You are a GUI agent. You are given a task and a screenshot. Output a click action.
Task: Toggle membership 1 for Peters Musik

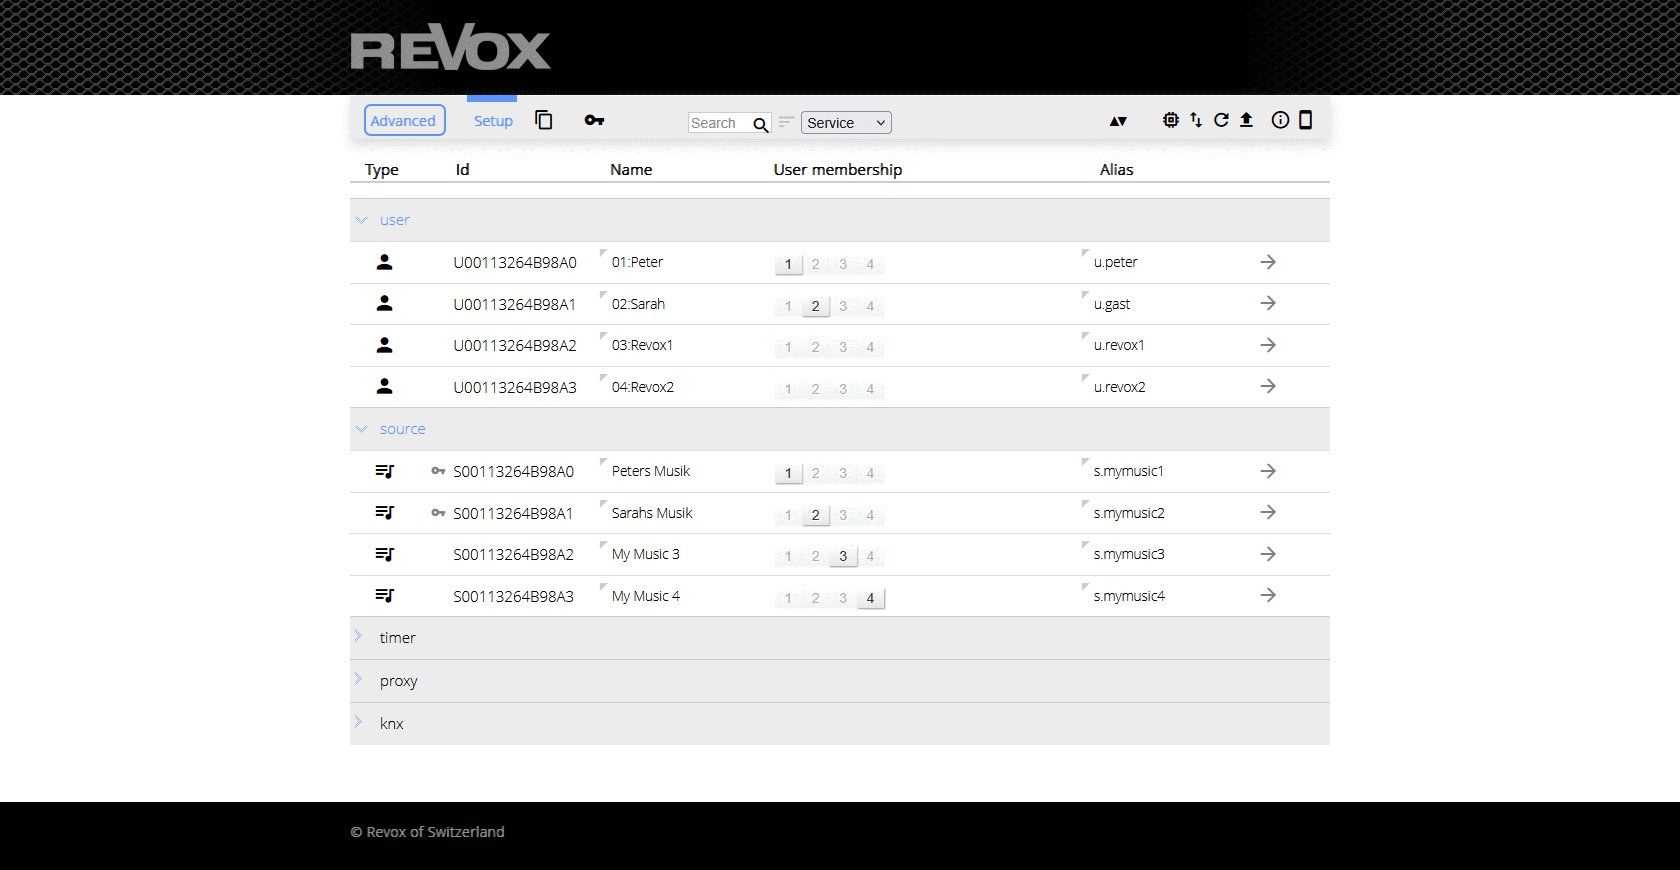click(788, 473)
